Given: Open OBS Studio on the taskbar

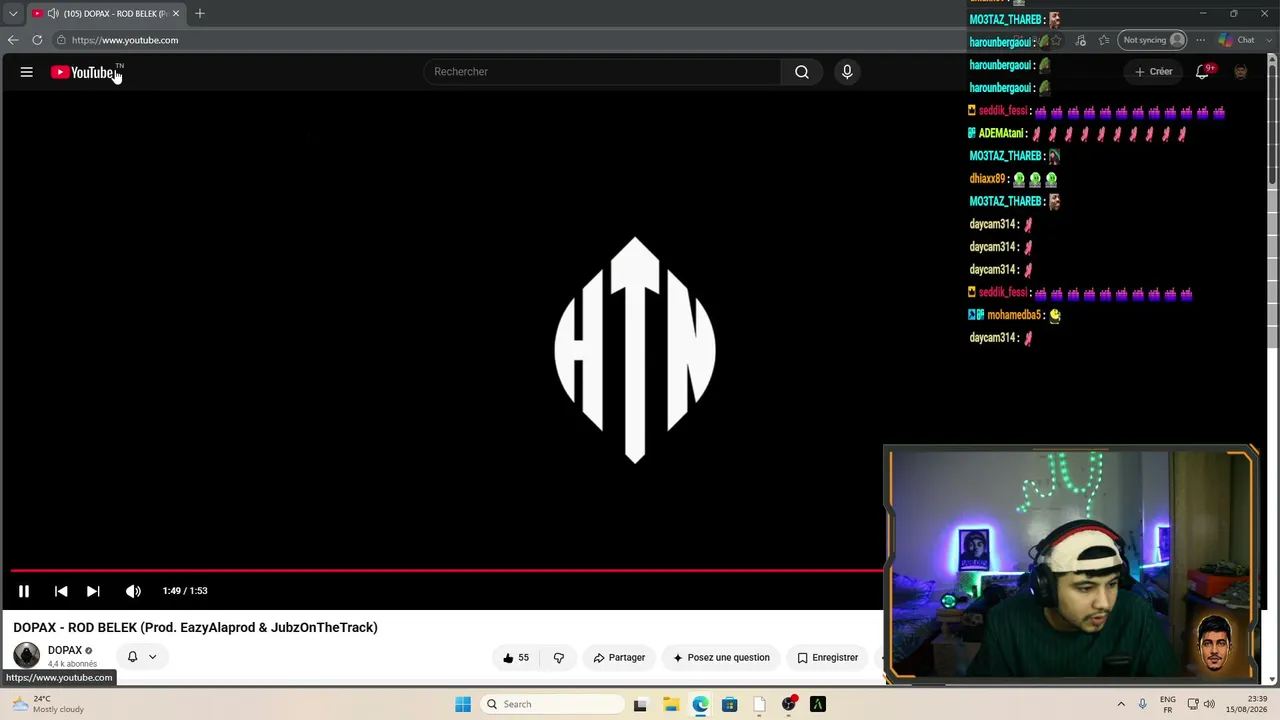Looking at the screenshot, I should tap(789, 704).
